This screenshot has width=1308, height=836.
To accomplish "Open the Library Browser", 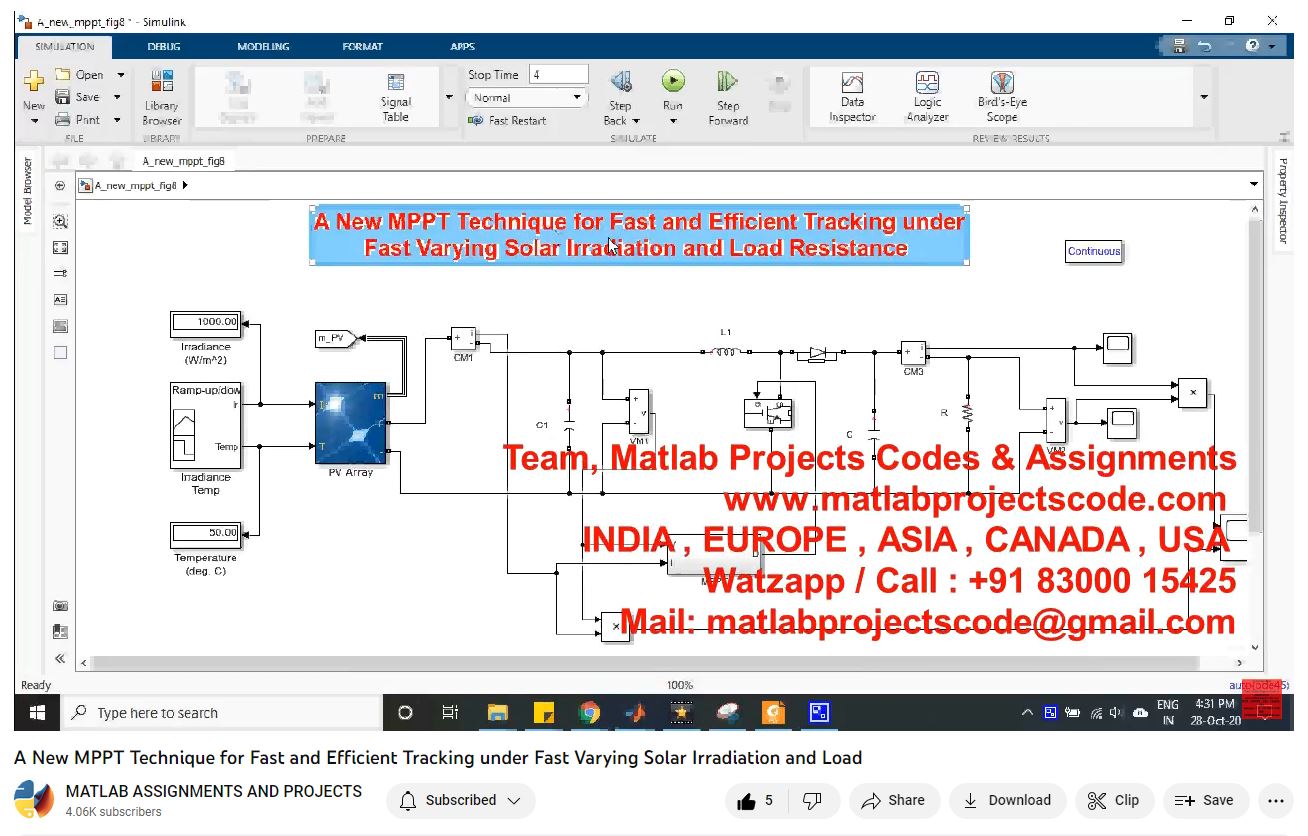I will click(x=161, y=97).
